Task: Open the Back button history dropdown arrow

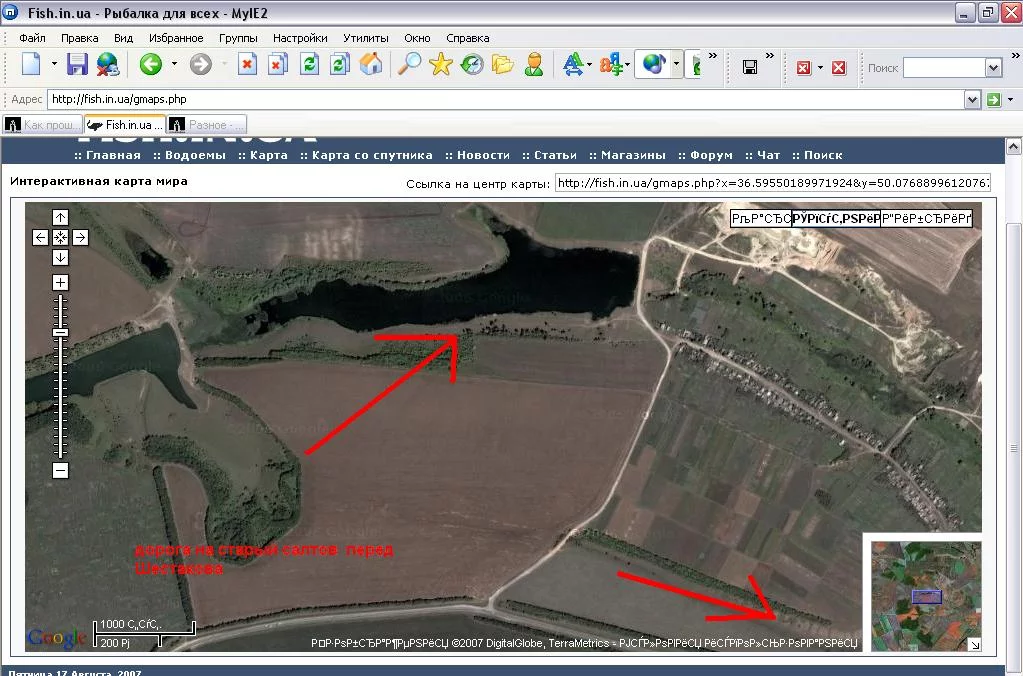Action: 174,65
